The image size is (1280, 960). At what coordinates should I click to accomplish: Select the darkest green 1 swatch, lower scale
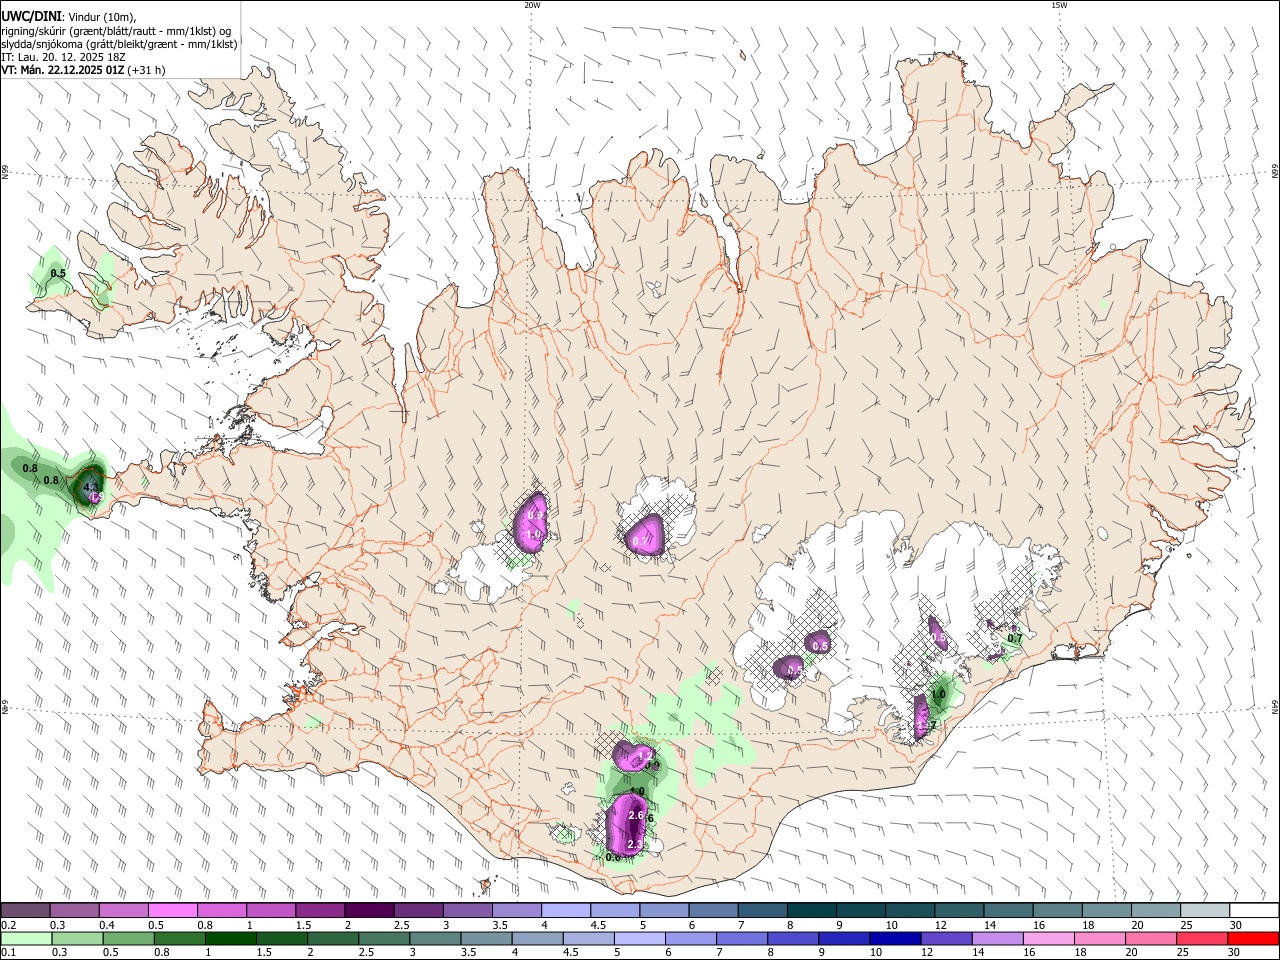(x=231, y=939)
